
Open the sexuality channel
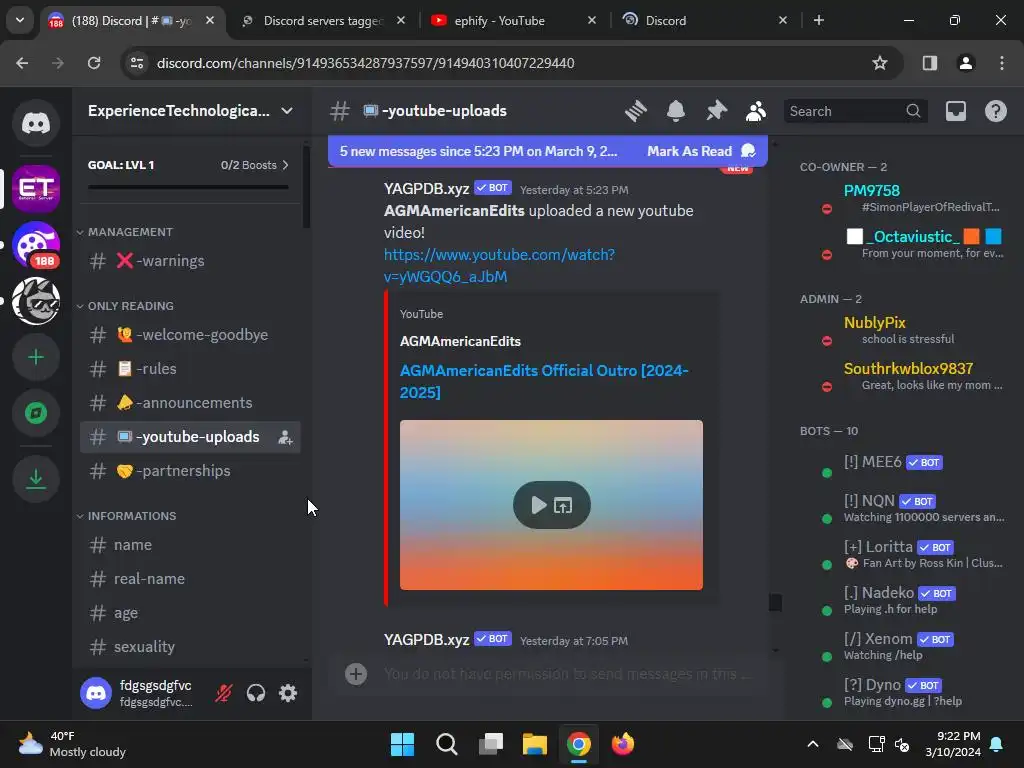(190, 647)
